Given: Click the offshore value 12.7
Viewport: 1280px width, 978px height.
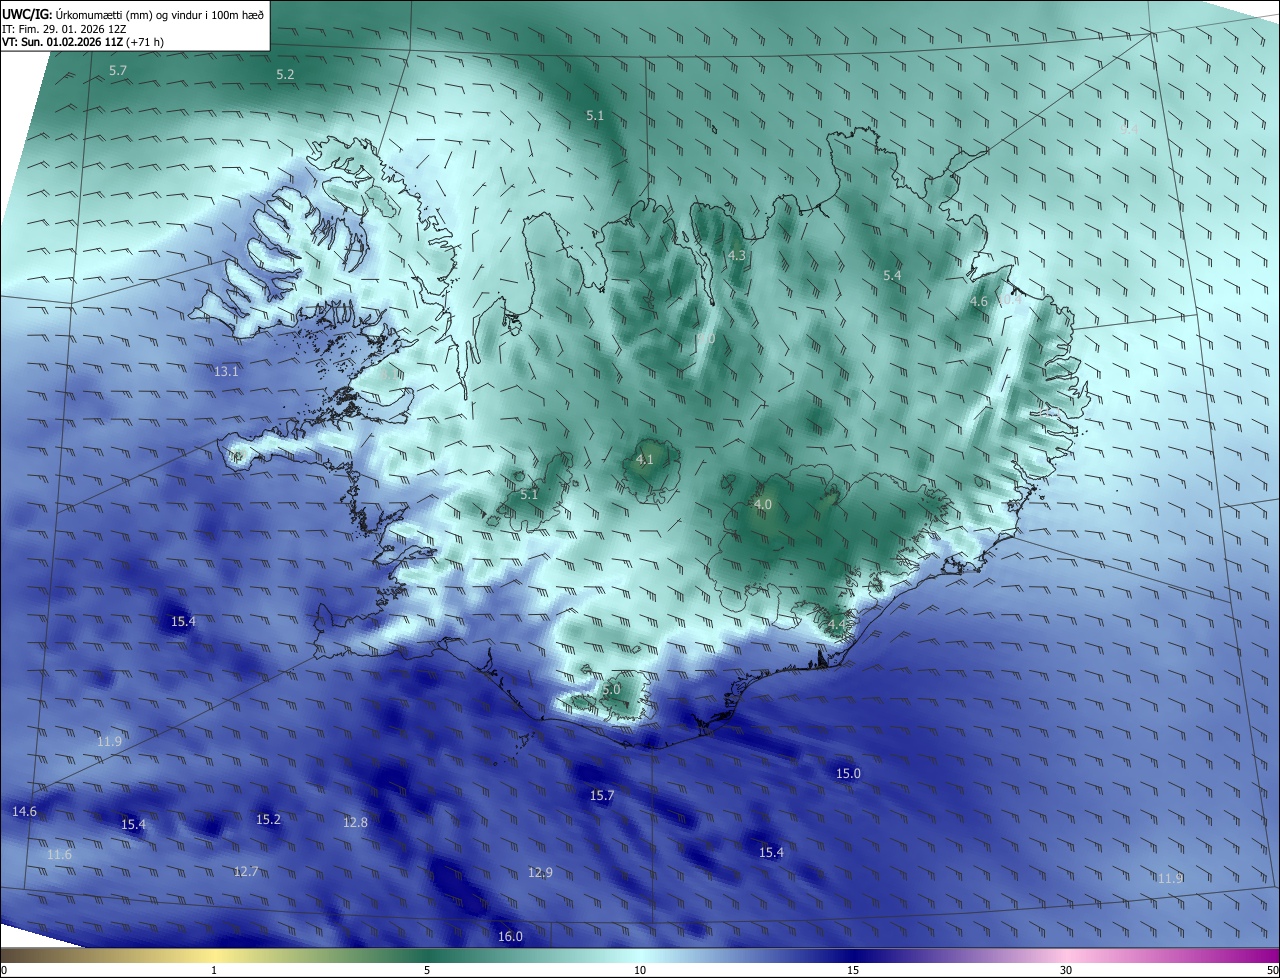Looking at the screenshot, I should coord(245,872).
